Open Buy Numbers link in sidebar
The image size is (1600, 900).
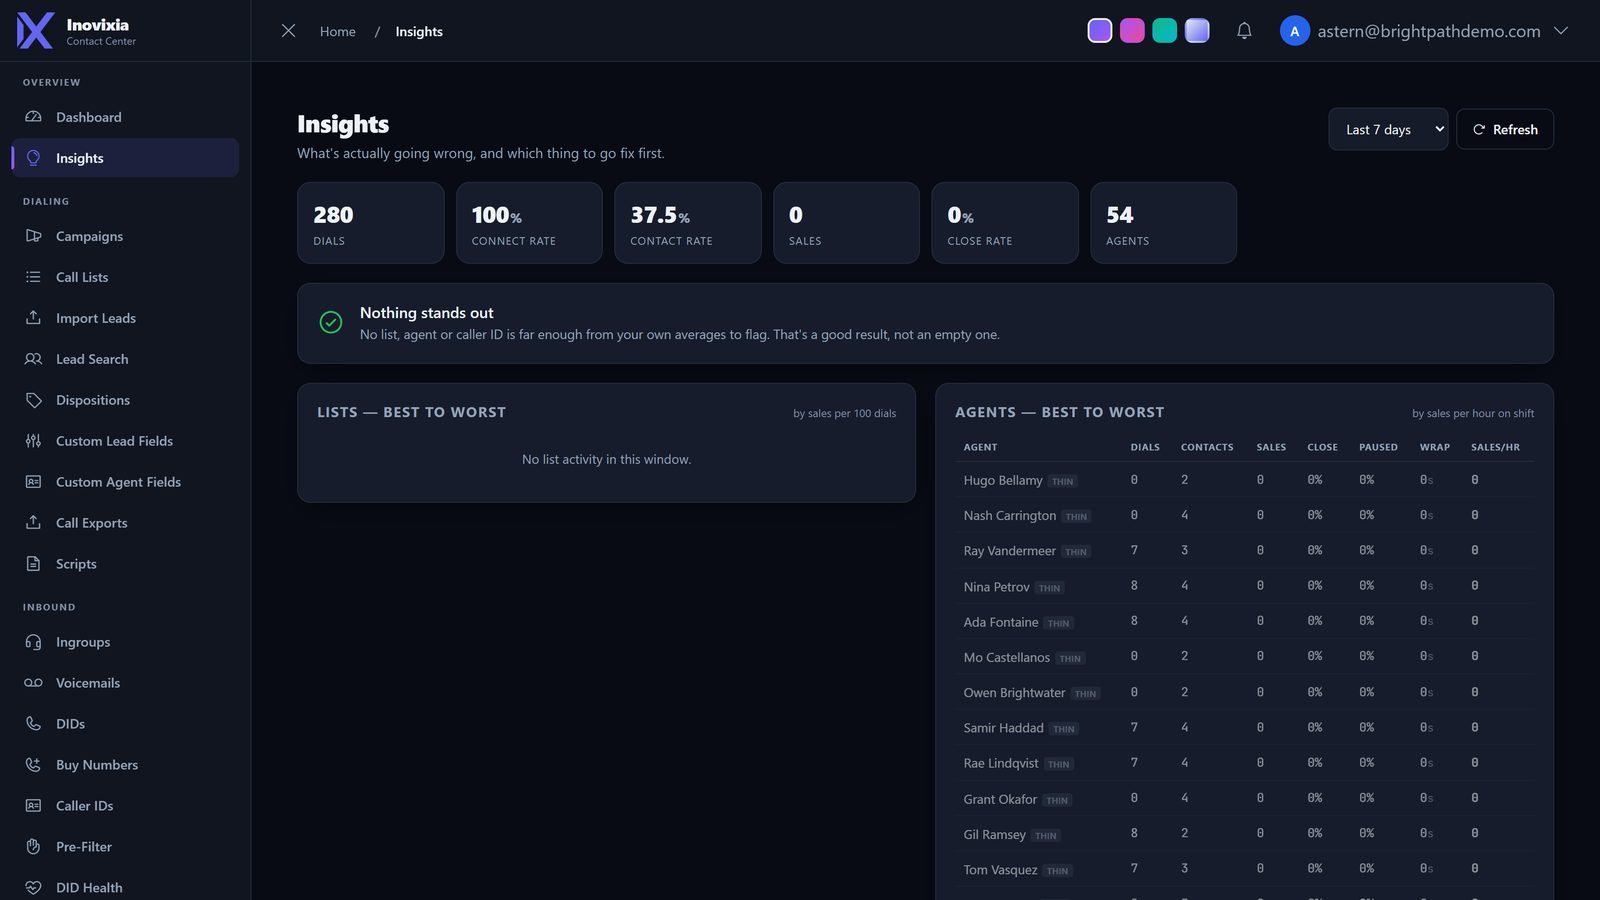click(x=125, y=765)
